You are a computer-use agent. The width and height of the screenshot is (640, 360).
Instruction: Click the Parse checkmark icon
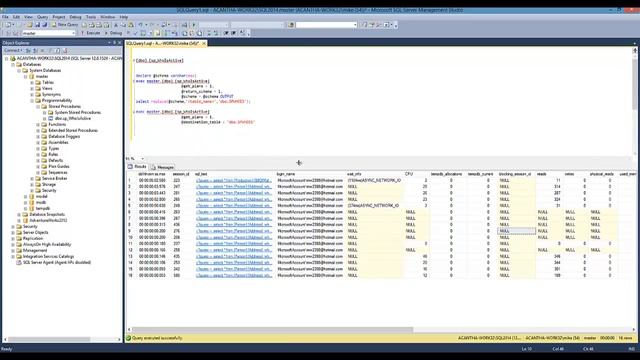pos(136,33)
